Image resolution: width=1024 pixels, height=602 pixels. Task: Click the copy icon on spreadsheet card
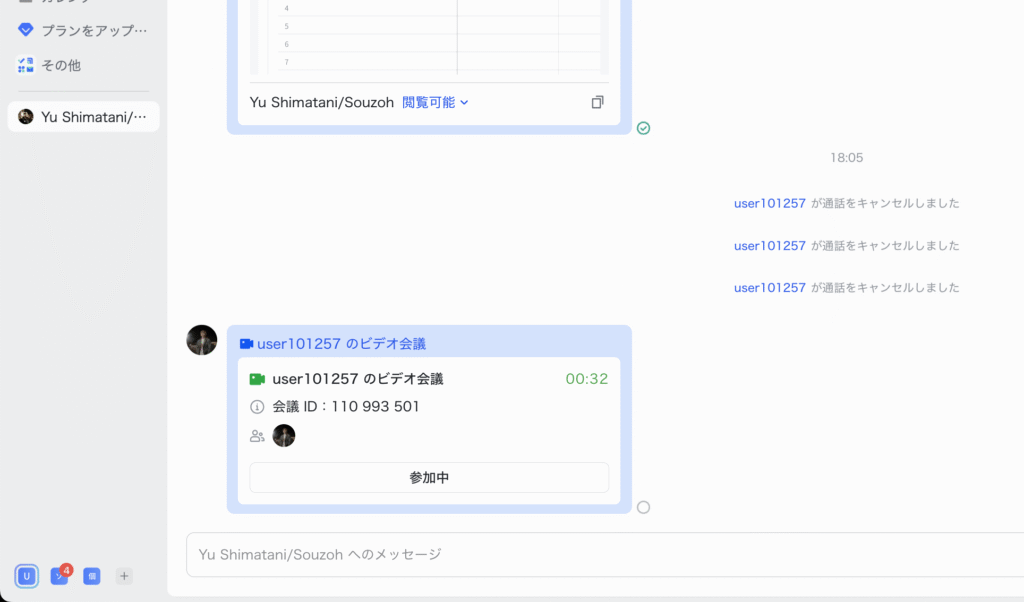click(x=598, y=102)
